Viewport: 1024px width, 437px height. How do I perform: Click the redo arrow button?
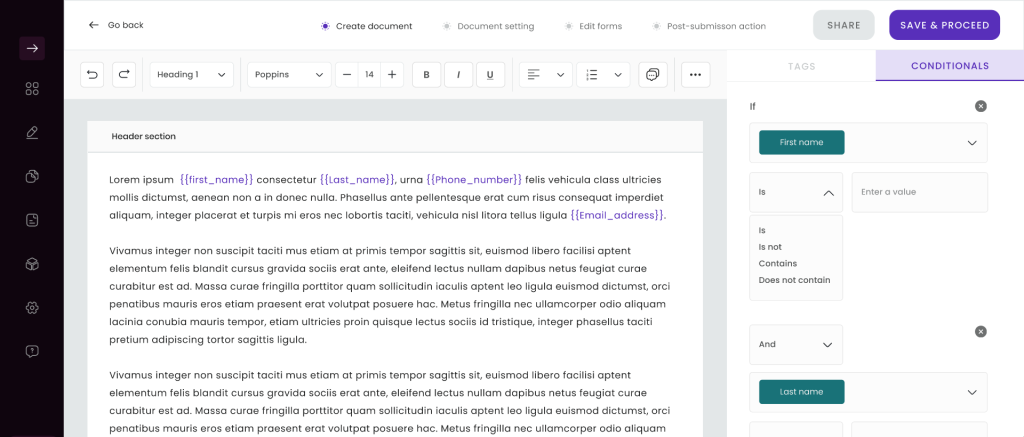tap(124, 74)
